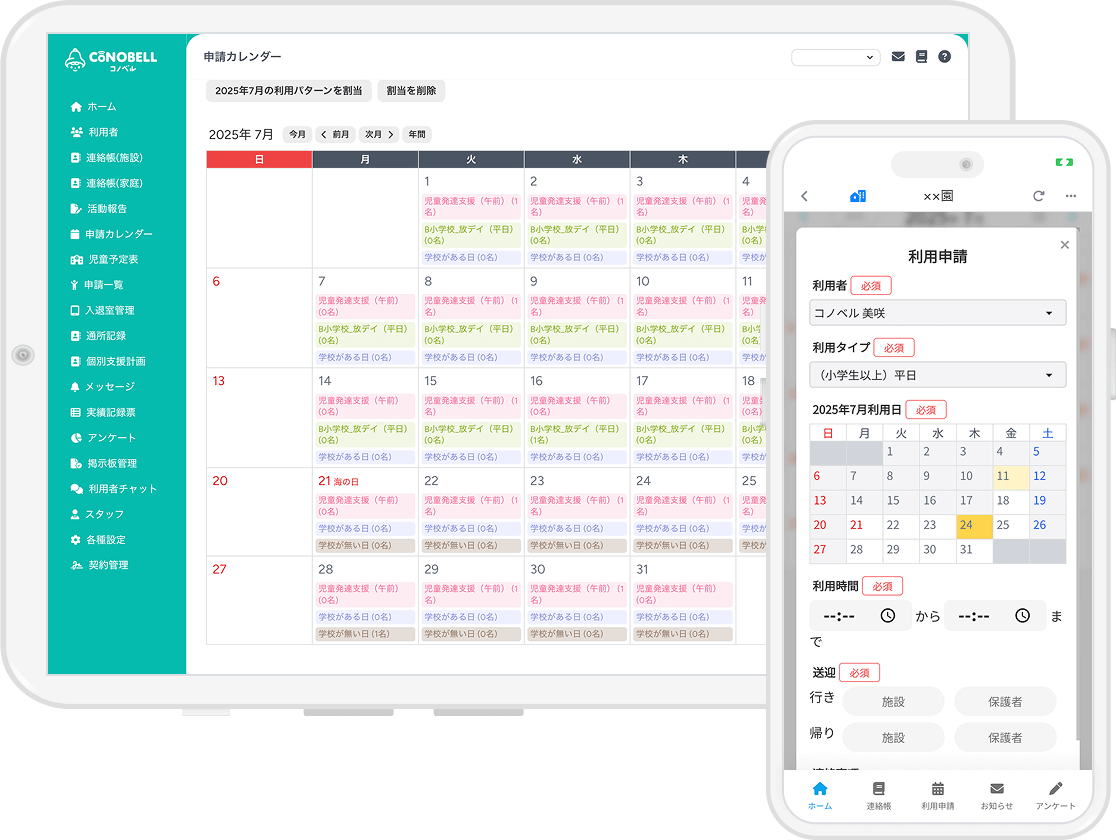Viewport: 1116px width, 840px height.
Task: Open the empty dropdown in tablet header
Action: 835,58
